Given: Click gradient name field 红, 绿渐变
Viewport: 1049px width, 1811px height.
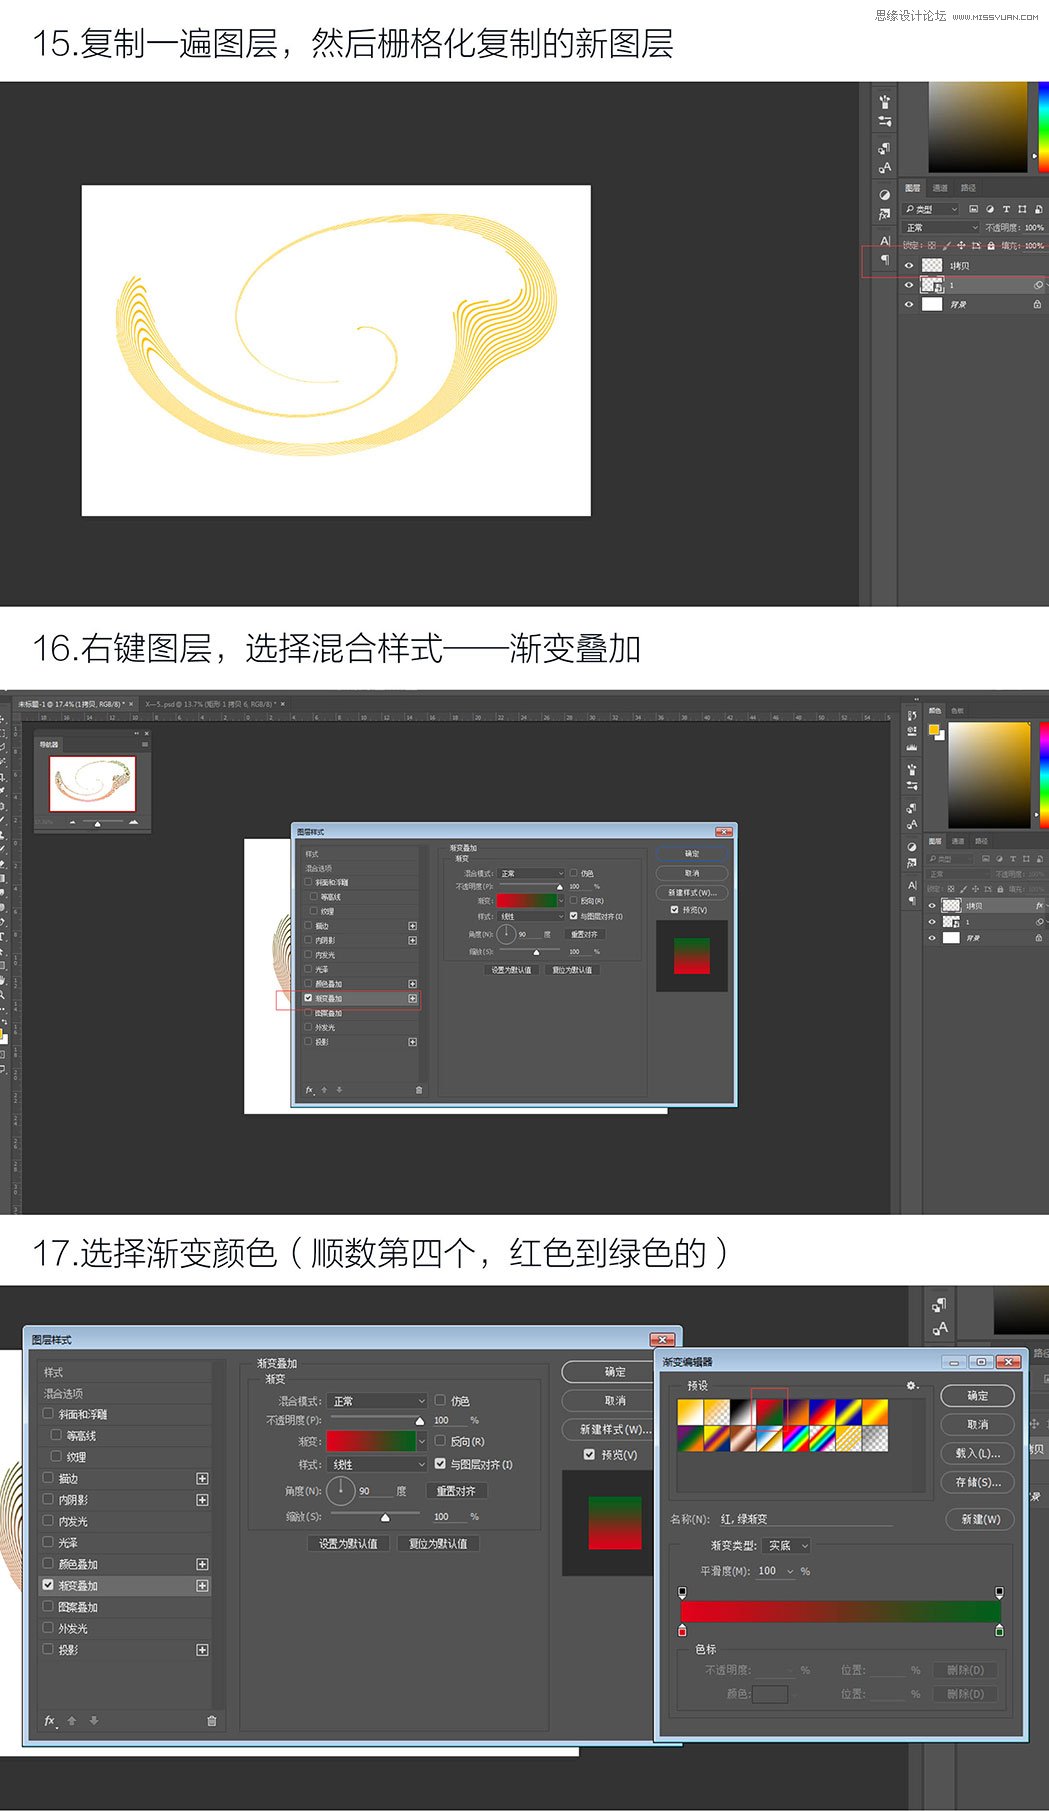Looking at the screenshot, I should (804, 1519).
